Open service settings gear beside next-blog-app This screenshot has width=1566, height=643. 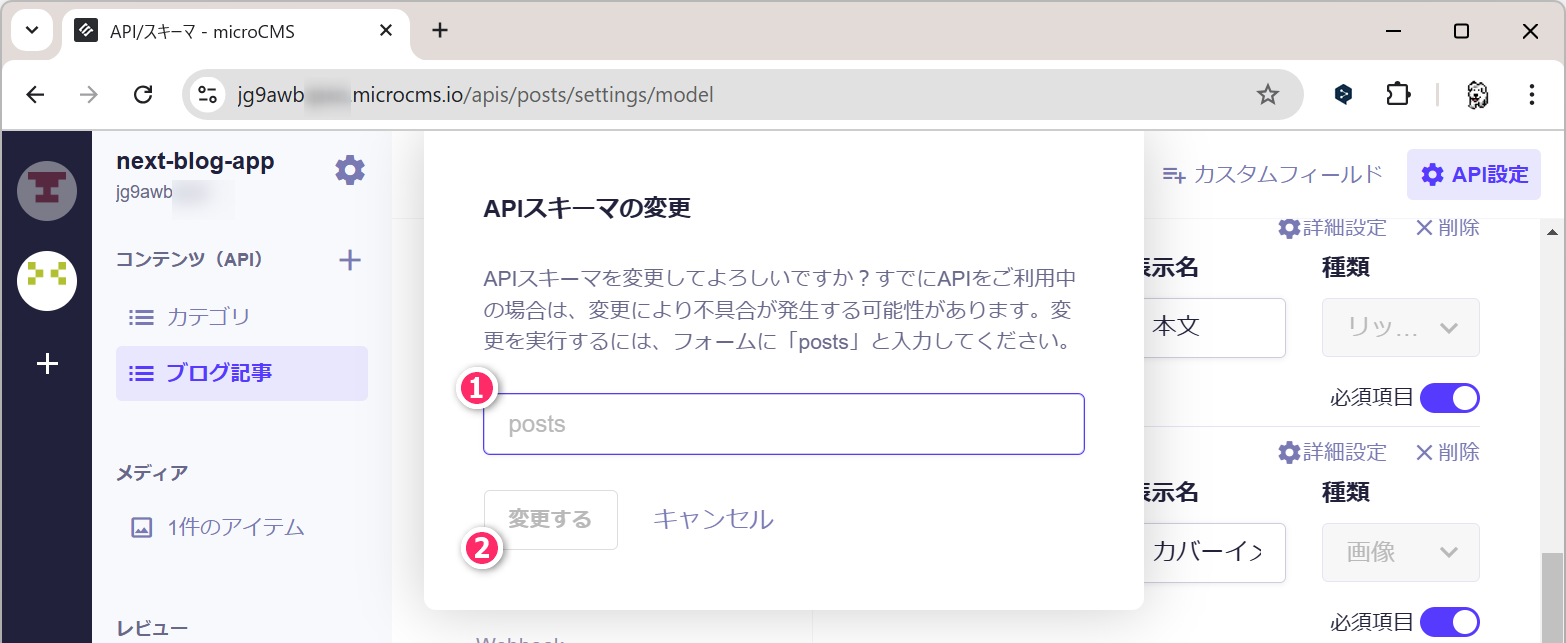pyautogui.click(x=349, y=170)
